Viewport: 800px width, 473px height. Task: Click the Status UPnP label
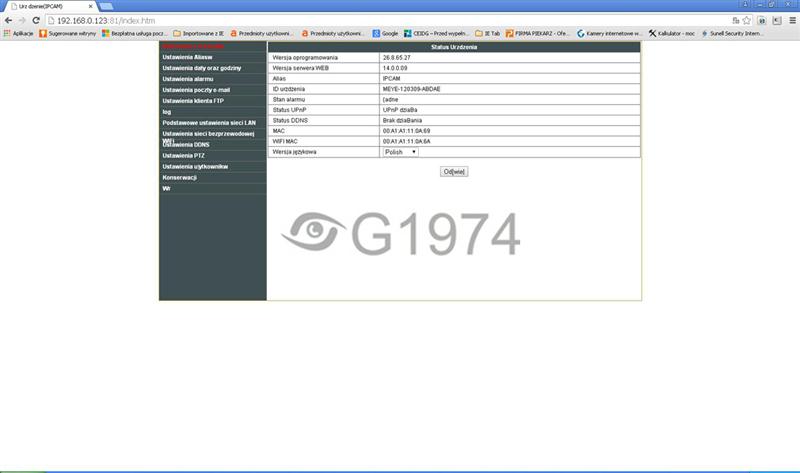click(289, 110)
